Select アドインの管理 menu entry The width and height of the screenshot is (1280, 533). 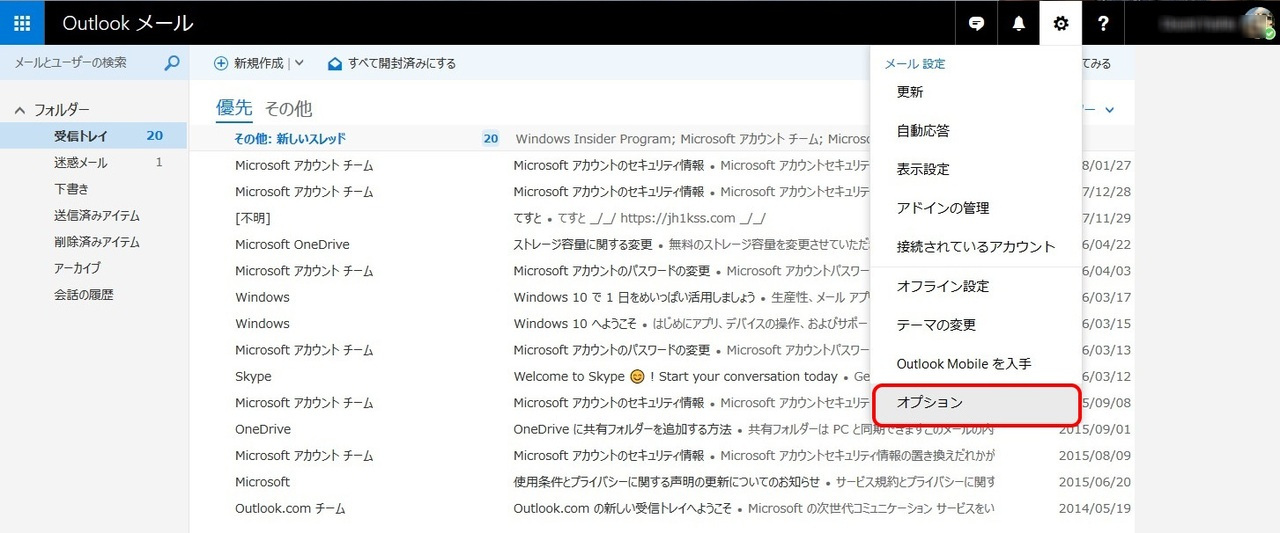[976, 208]
